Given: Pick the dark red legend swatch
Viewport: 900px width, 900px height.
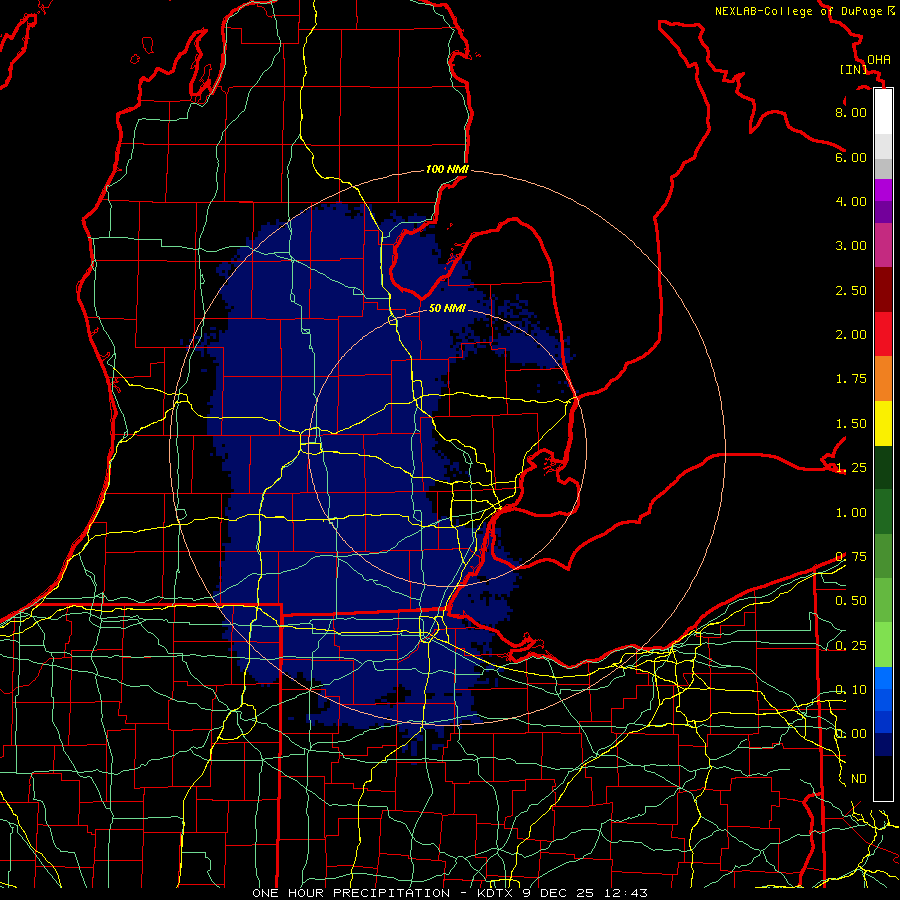Looking at the screenshot, I should click(x=883, y=290).
